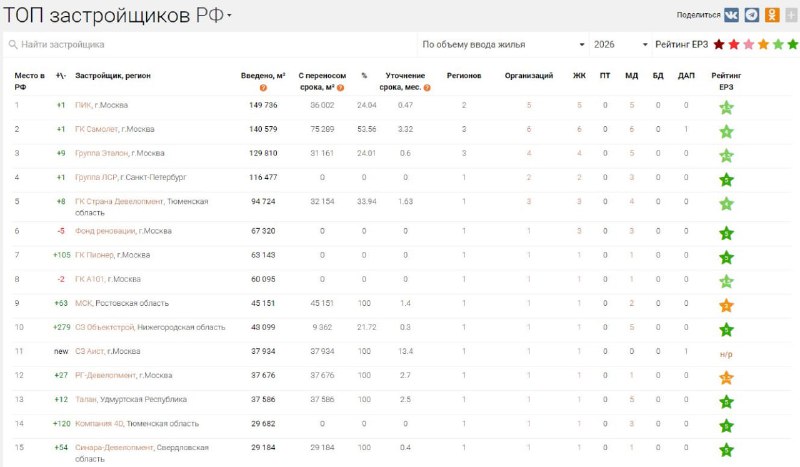Open МСК developer link
This screenshot has width=800, height=467.
point(83,303)
